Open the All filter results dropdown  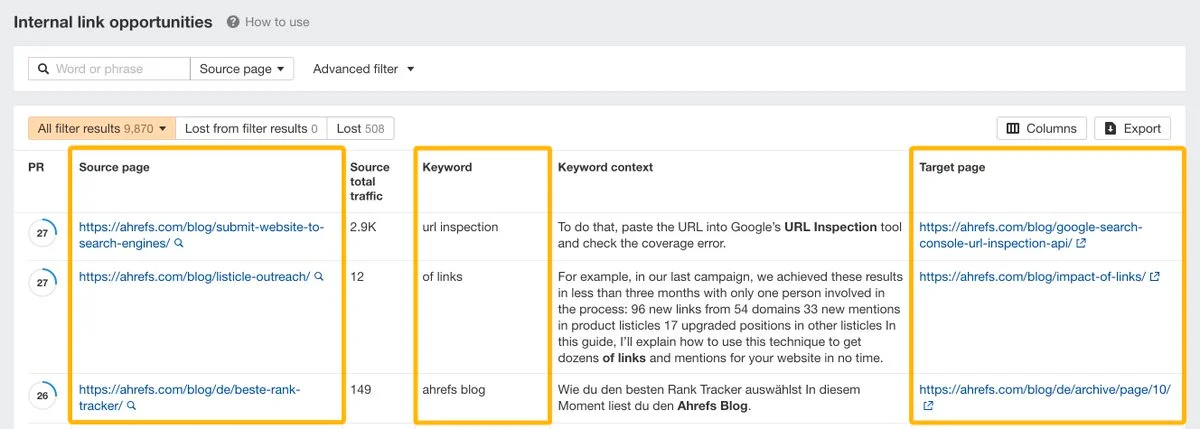[101, 128]
